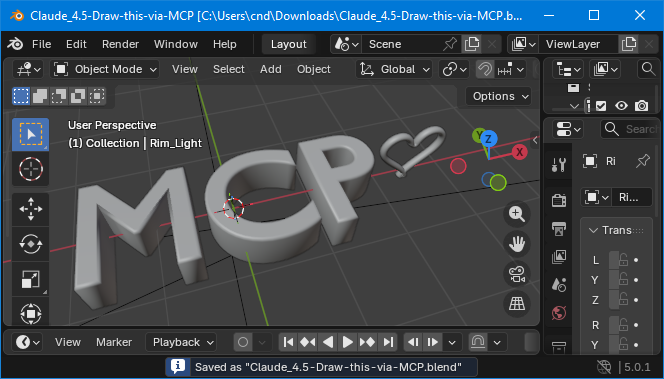Click the red X axis gizmo ball
Viewport: 664px width, 379px height.
coord(519,152)
